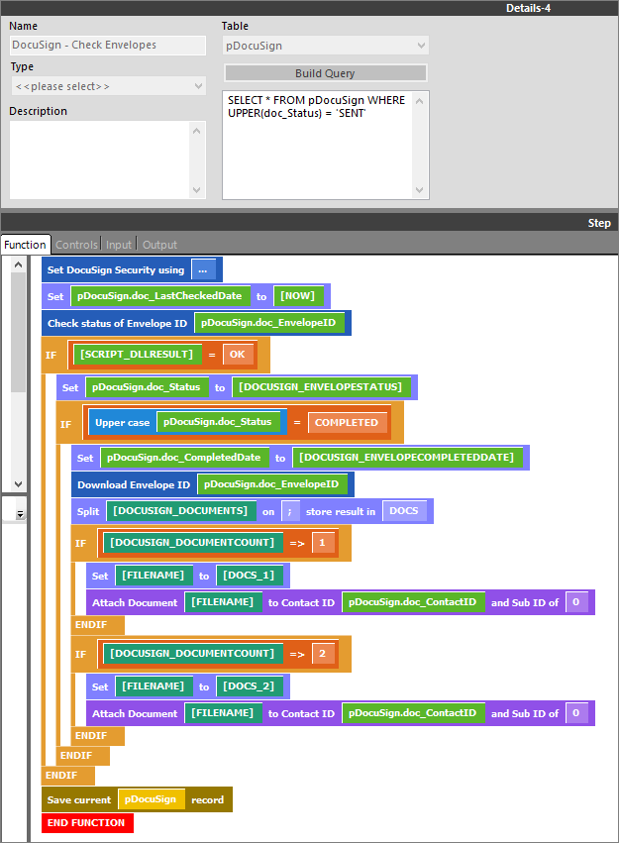
Task: Click the query box scroll up arrow
Action: pyautogui.click(x=419, y=101)
